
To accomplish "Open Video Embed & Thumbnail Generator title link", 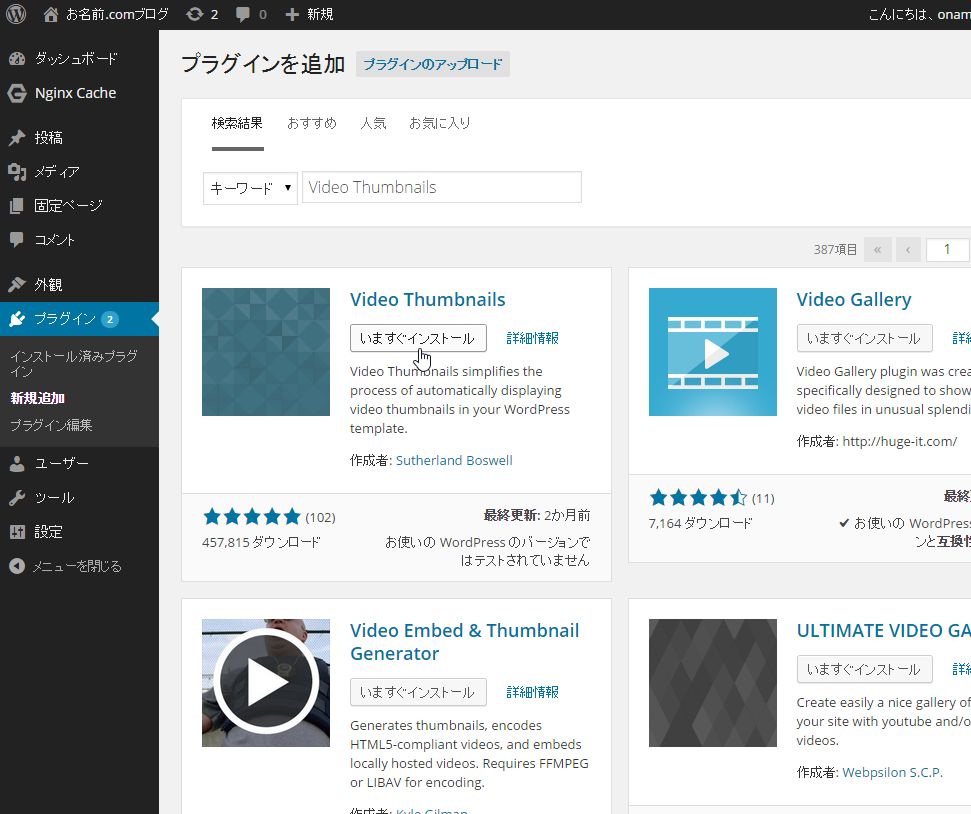I will coord(464,642).
